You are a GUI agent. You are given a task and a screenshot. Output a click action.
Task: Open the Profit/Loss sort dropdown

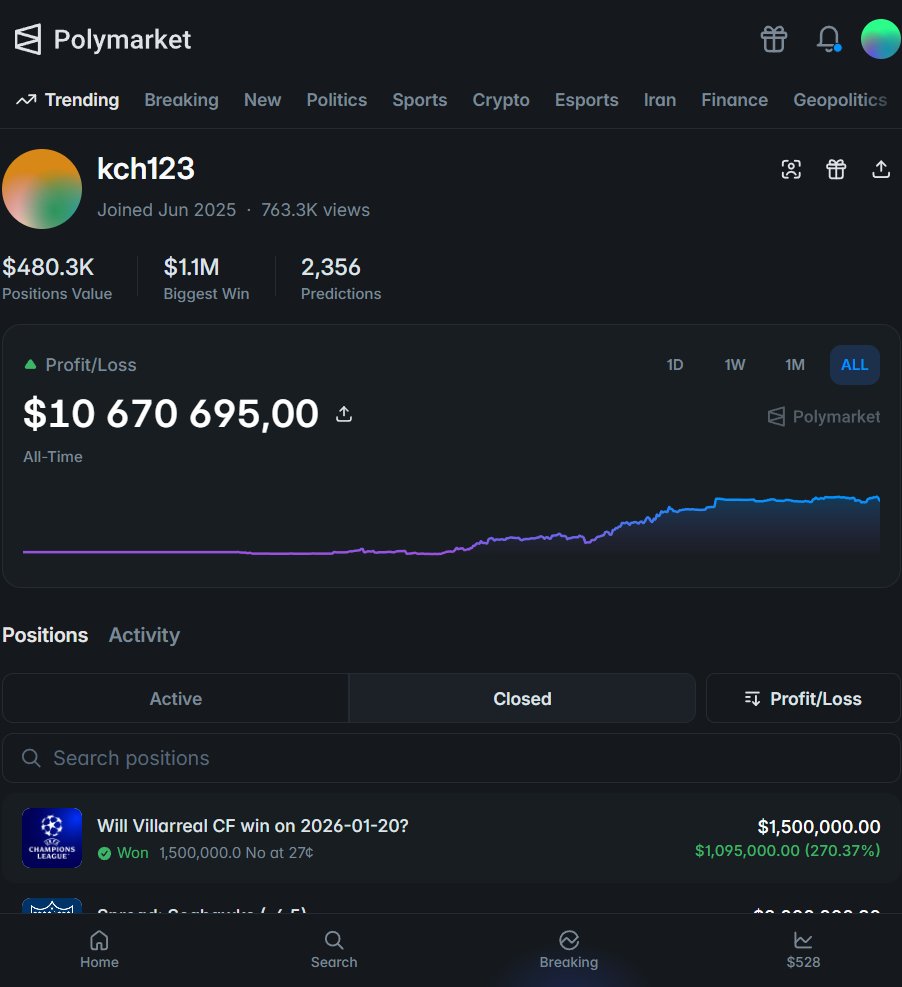[x=803, y=699]
